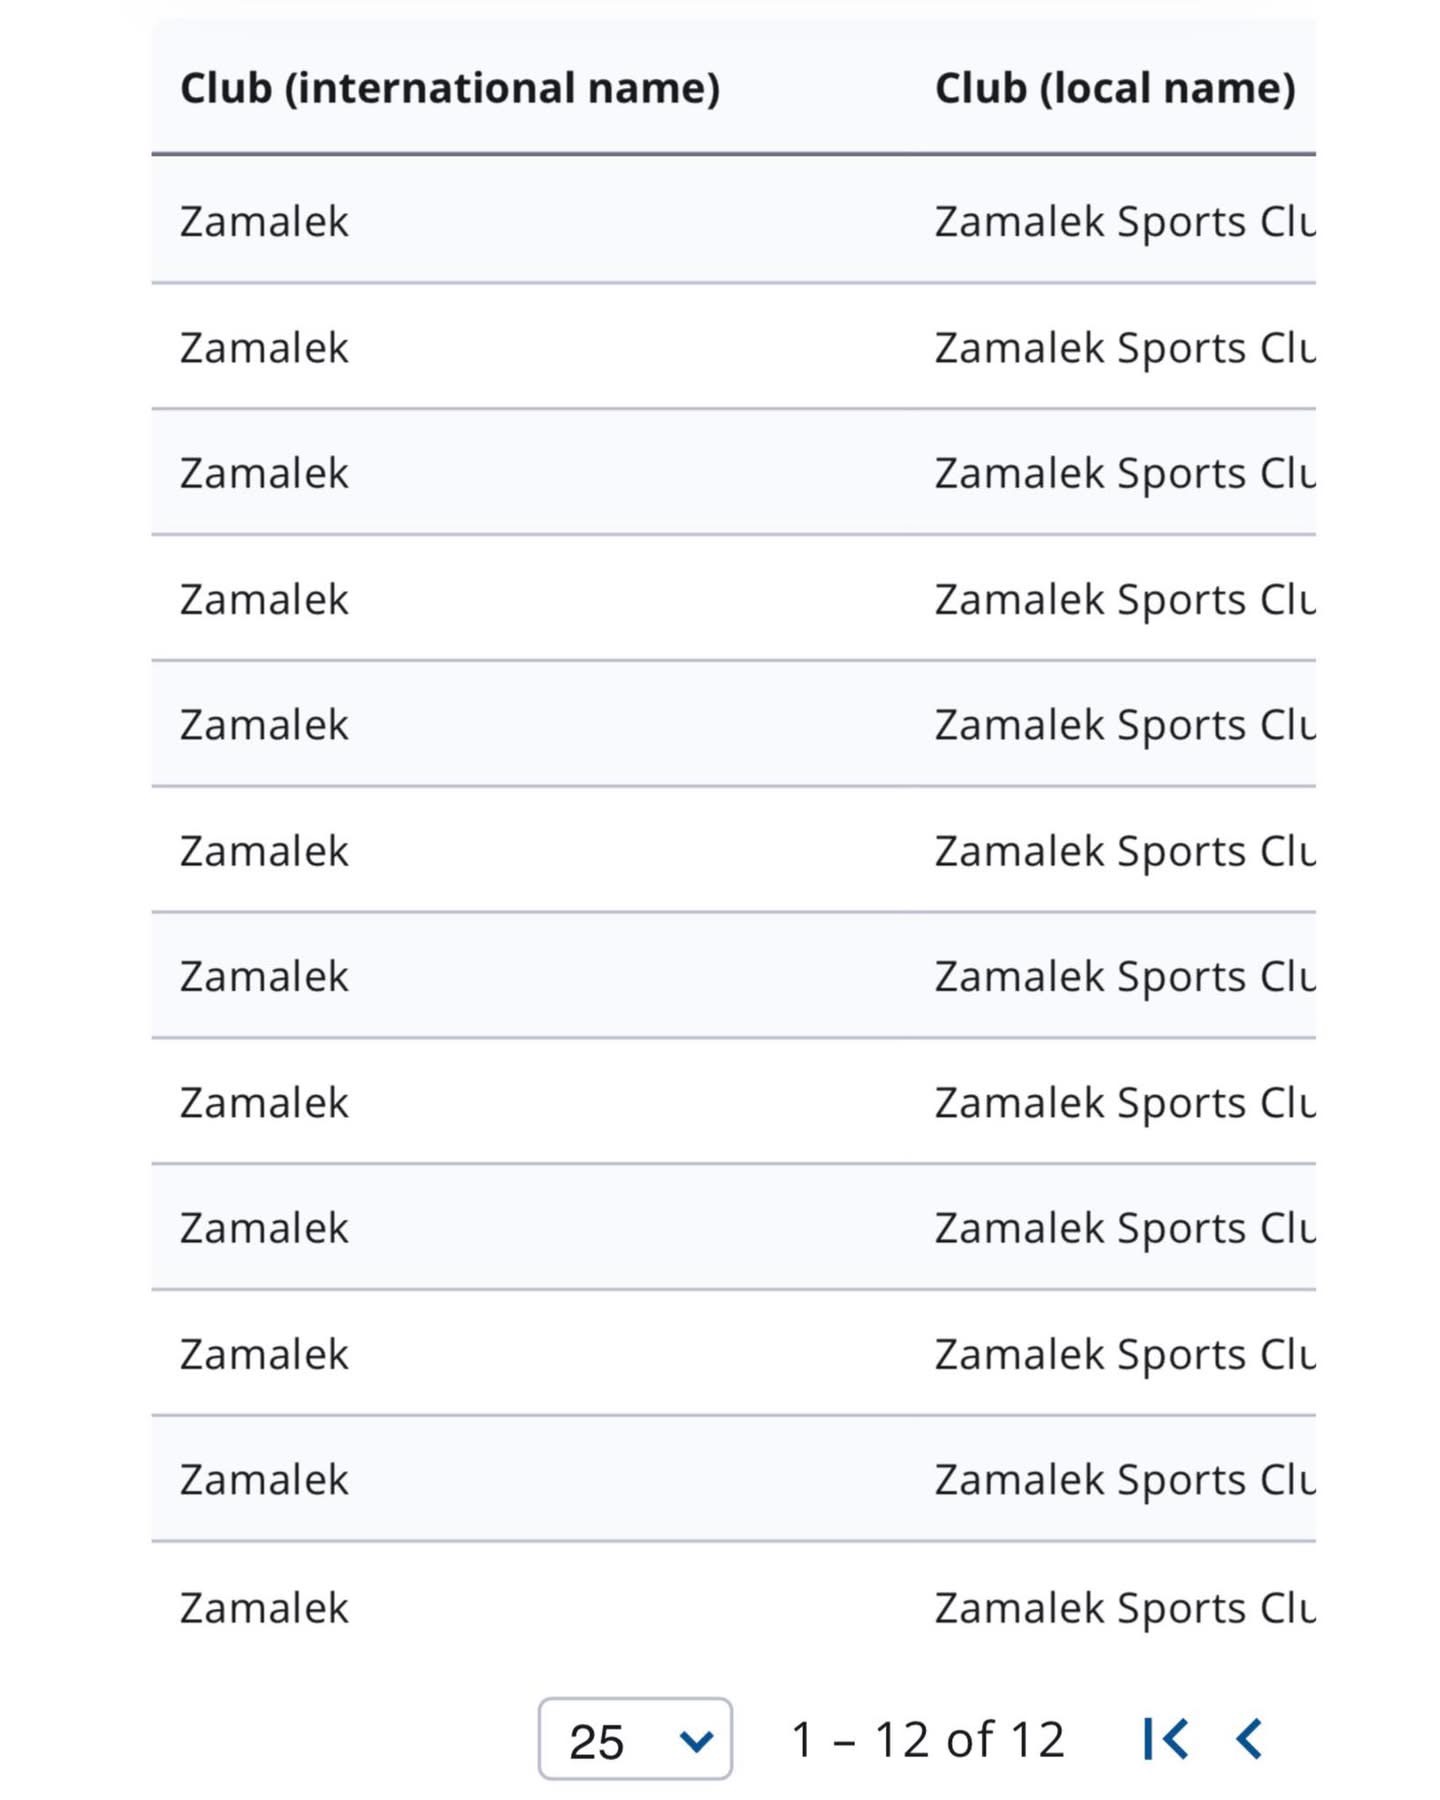Sort by Club (local name) column header
The width and height of the screenshot is (1440, 1800).
click(x=1115, y=88)
